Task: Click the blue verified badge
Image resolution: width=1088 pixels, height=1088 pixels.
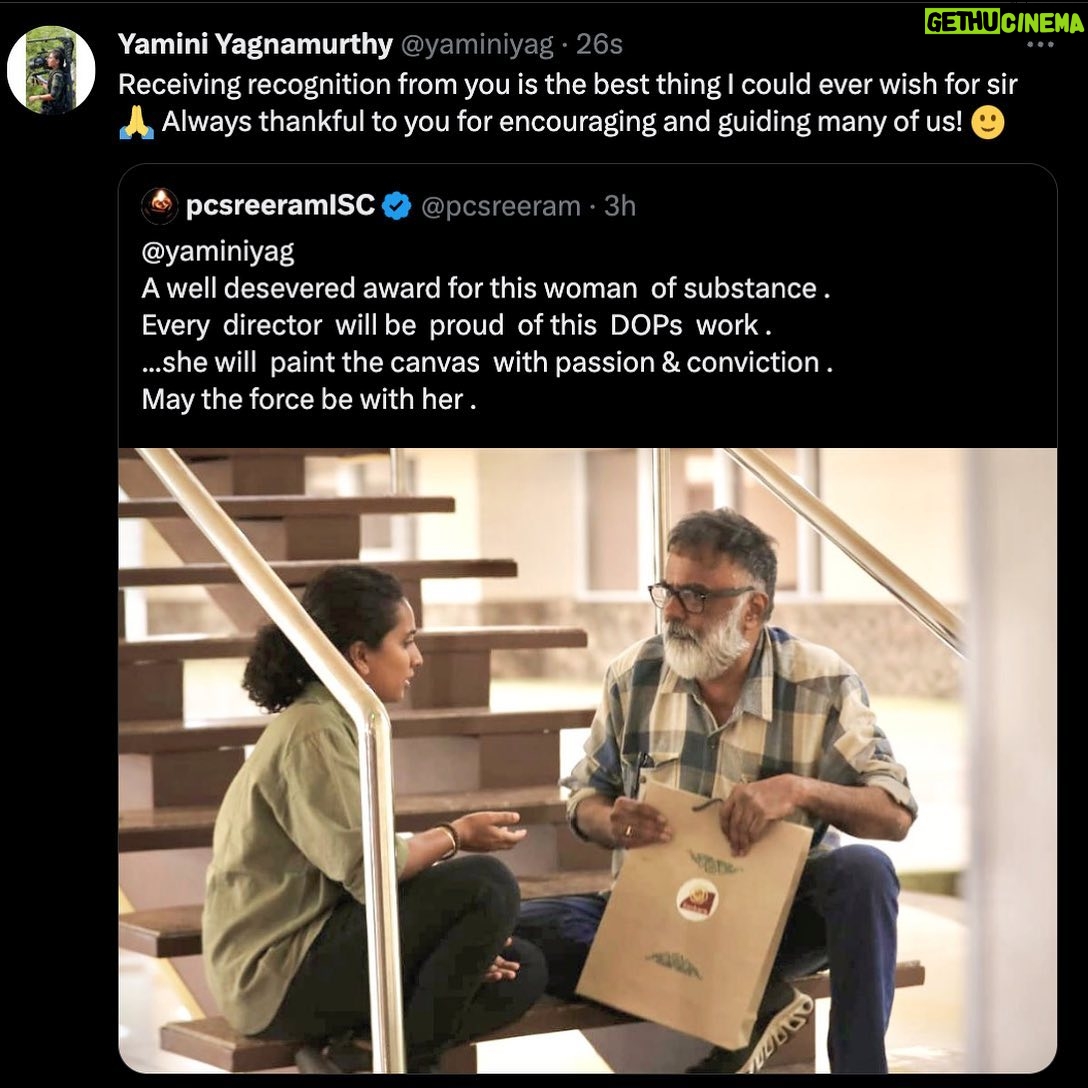Action: point(397,207)
